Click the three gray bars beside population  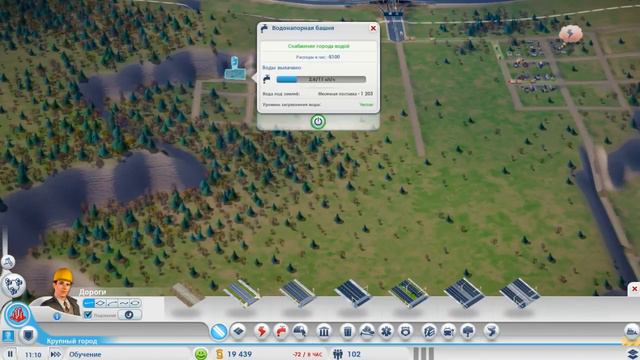coord(423,354)
